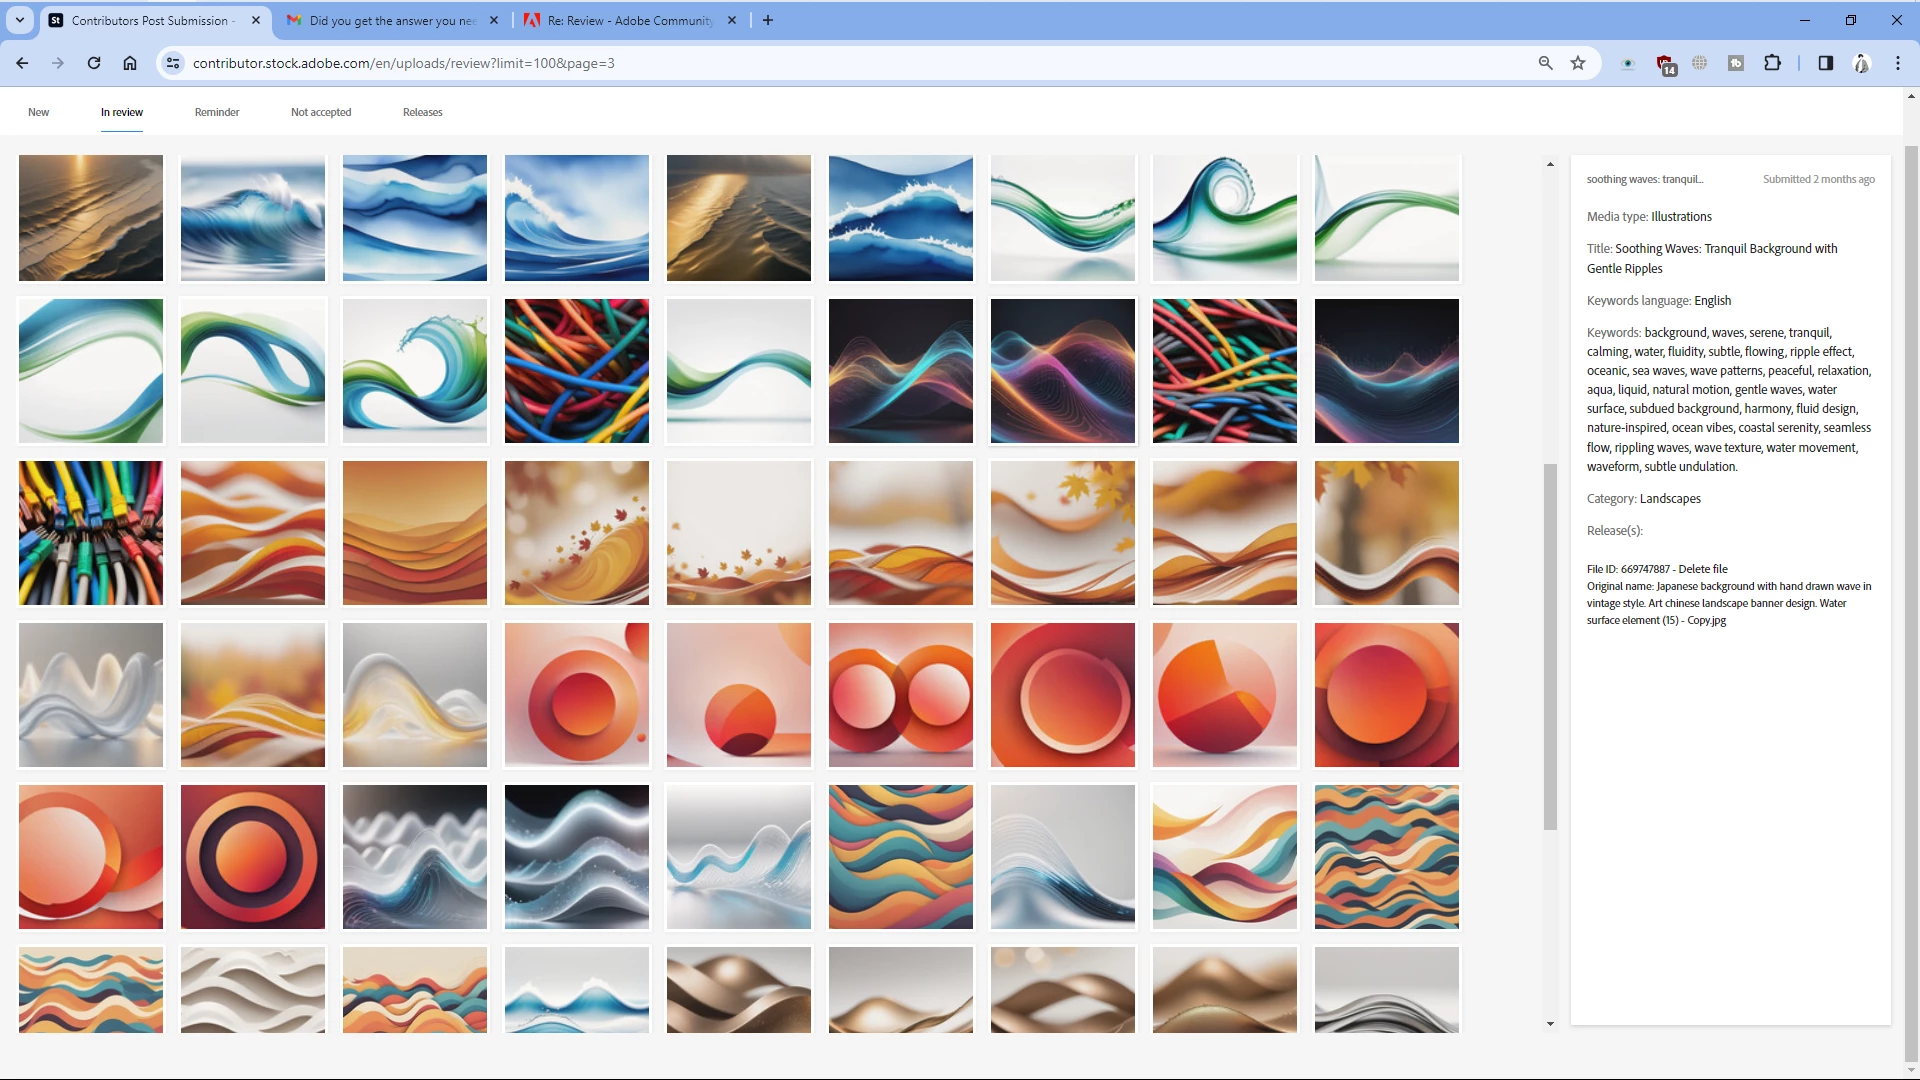The width and height of the screenshot is (1920, 1080).
Task: Open the Releases tab
Action: pos(422,112)
